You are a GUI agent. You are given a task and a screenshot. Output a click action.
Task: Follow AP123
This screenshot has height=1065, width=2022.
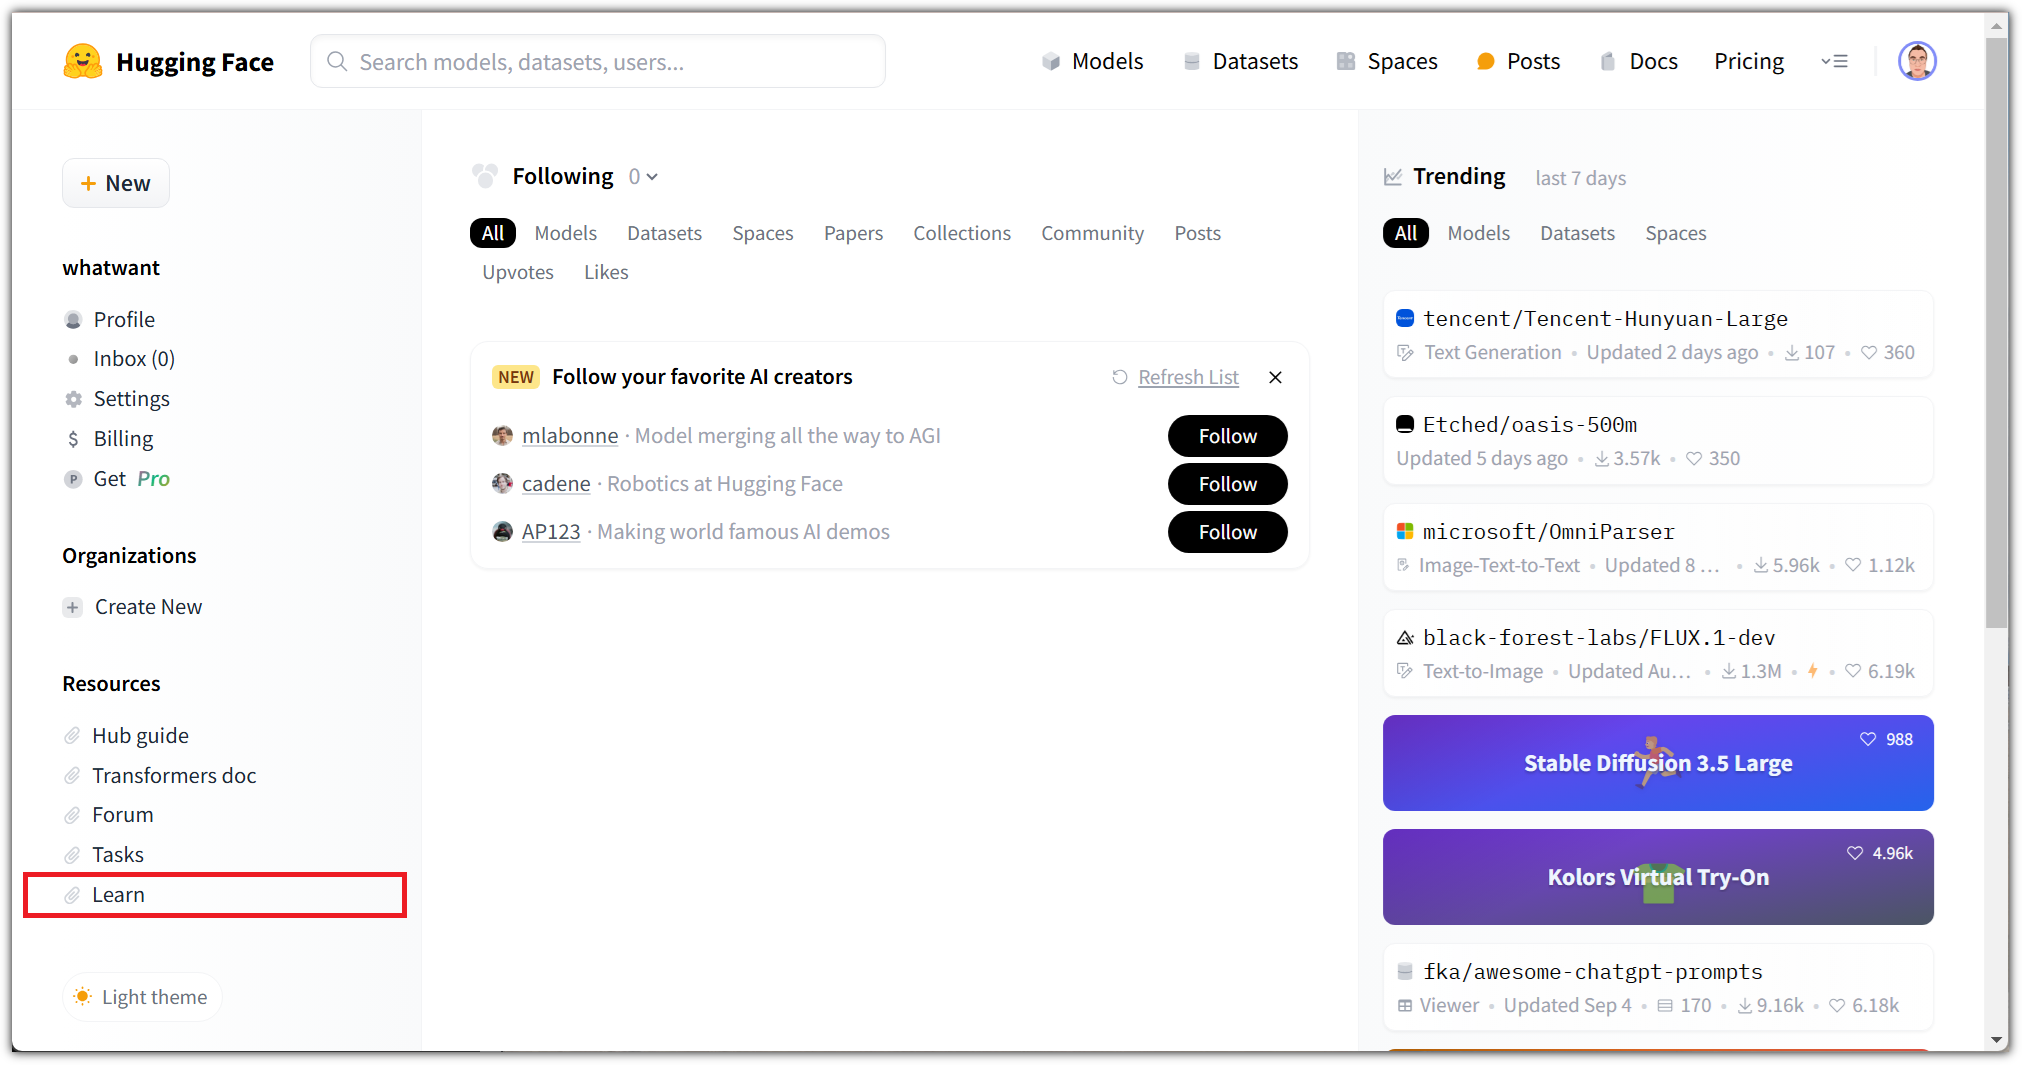(1227, 532)
